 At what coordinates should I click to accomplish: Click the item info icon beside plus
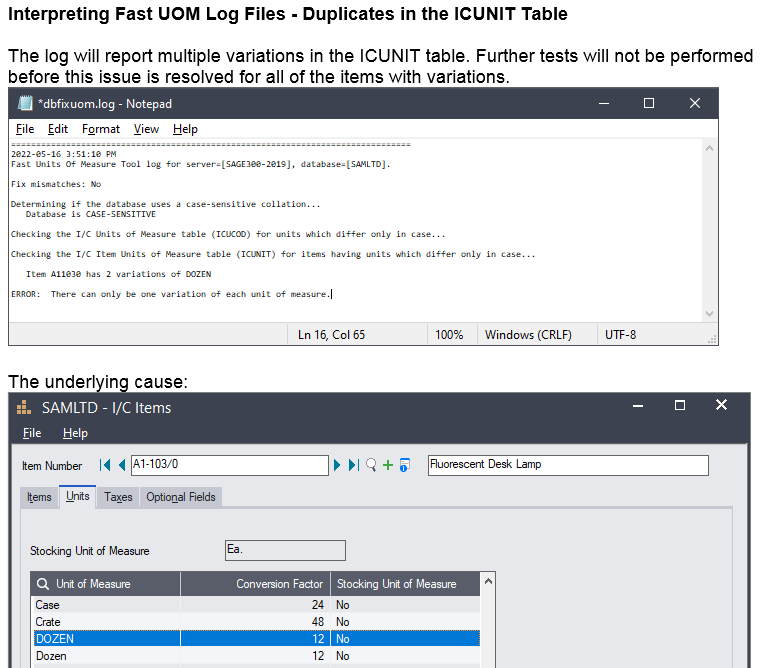coord(405,465)
